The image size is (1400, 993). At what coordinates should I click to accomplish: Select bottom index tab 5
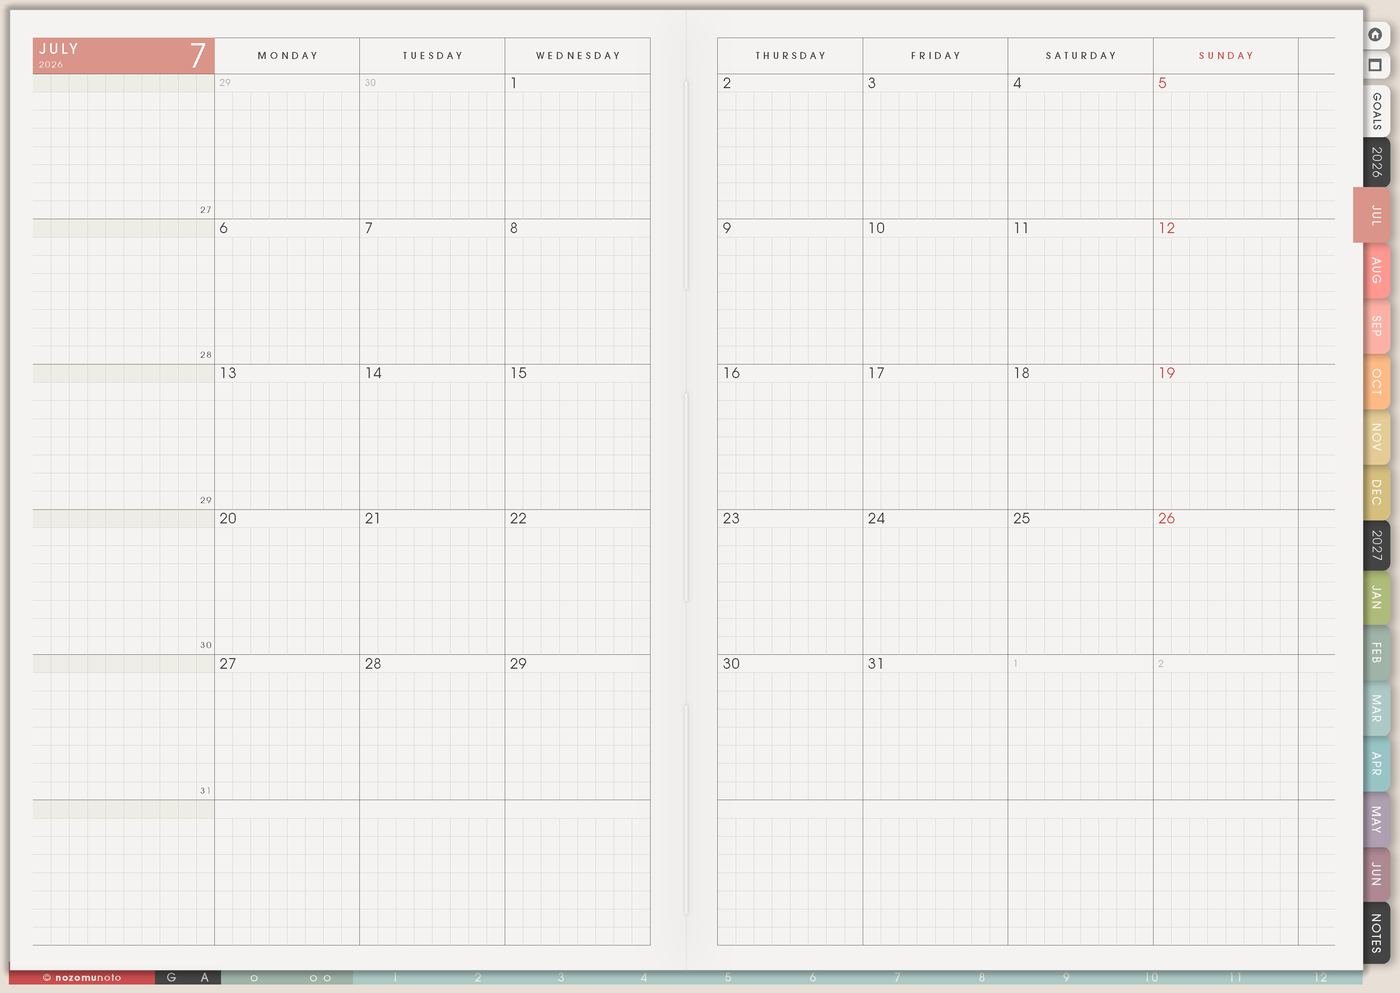click(x=728, y=977)
